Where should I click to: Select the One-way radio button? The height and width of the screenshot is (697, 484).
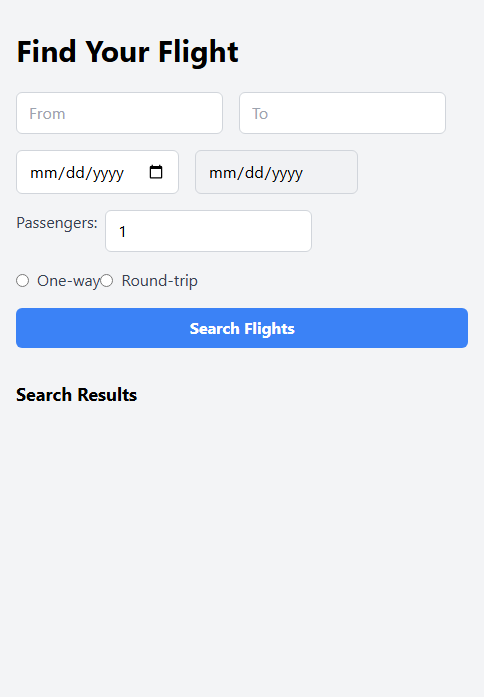23,280
